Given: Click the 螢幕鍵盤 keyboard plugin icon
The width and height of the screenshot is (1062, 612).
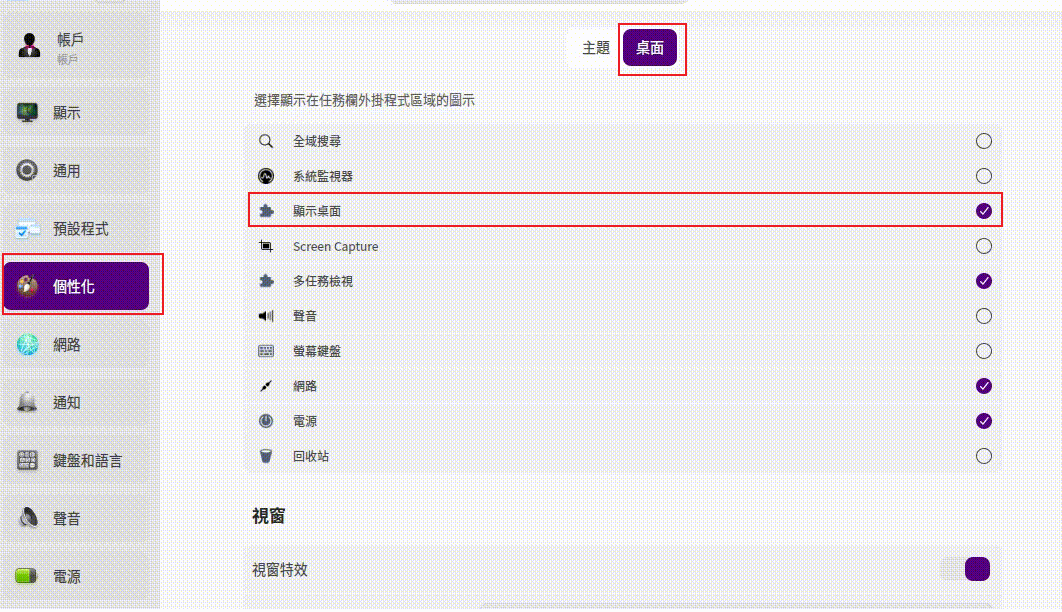Looking at the screenshot, I should [266, 351].
